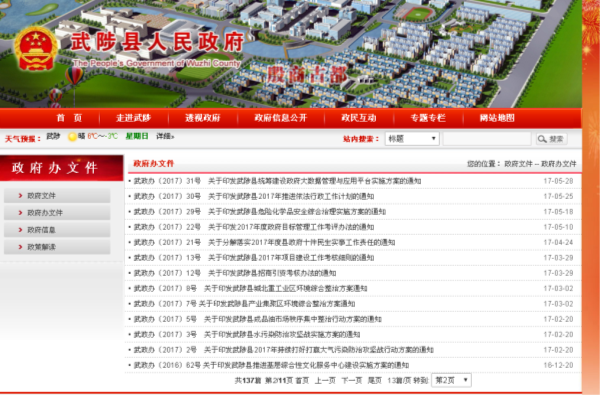Screen dimensions: 600x395
Task: Click red arrow beside 政府信息
Action: point(20,230)
